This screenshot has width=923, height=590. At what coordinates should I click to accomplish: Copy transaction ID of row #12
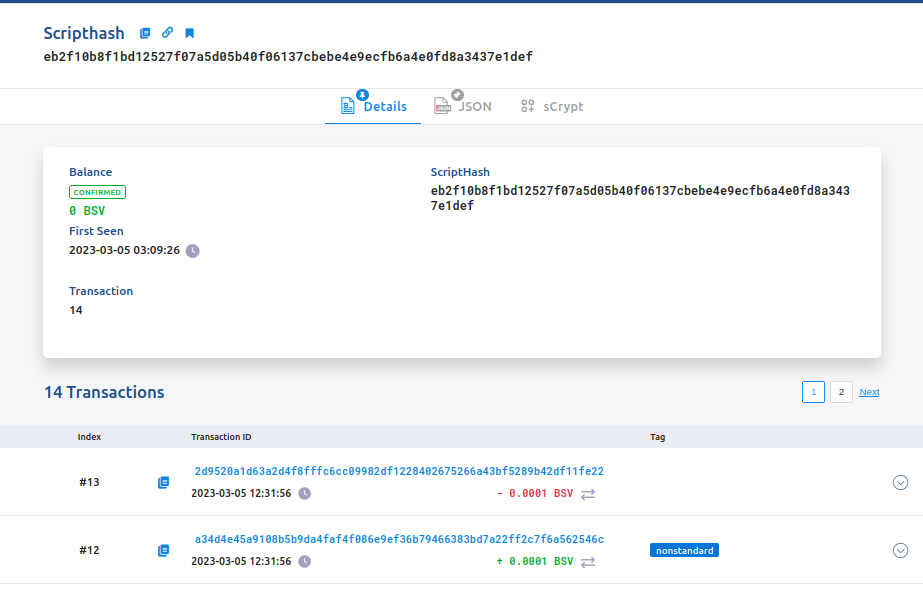[x=163, y=551]
